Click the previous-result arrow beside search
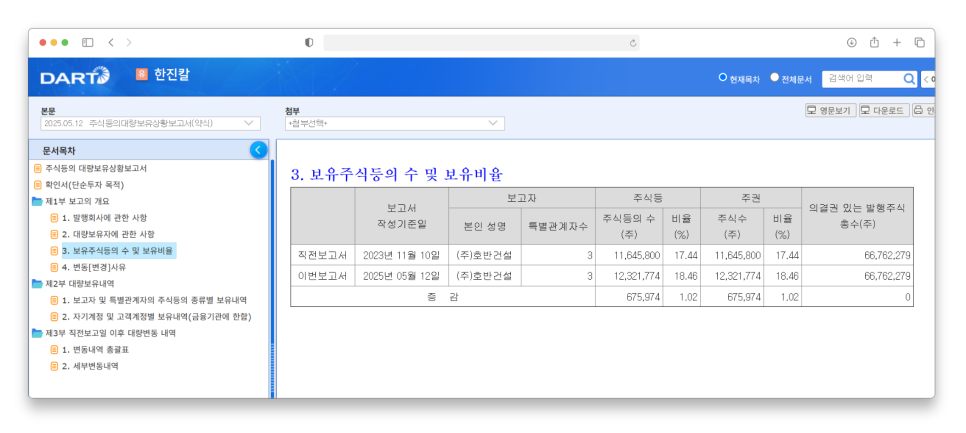966x433 pixels. (928, 79)
